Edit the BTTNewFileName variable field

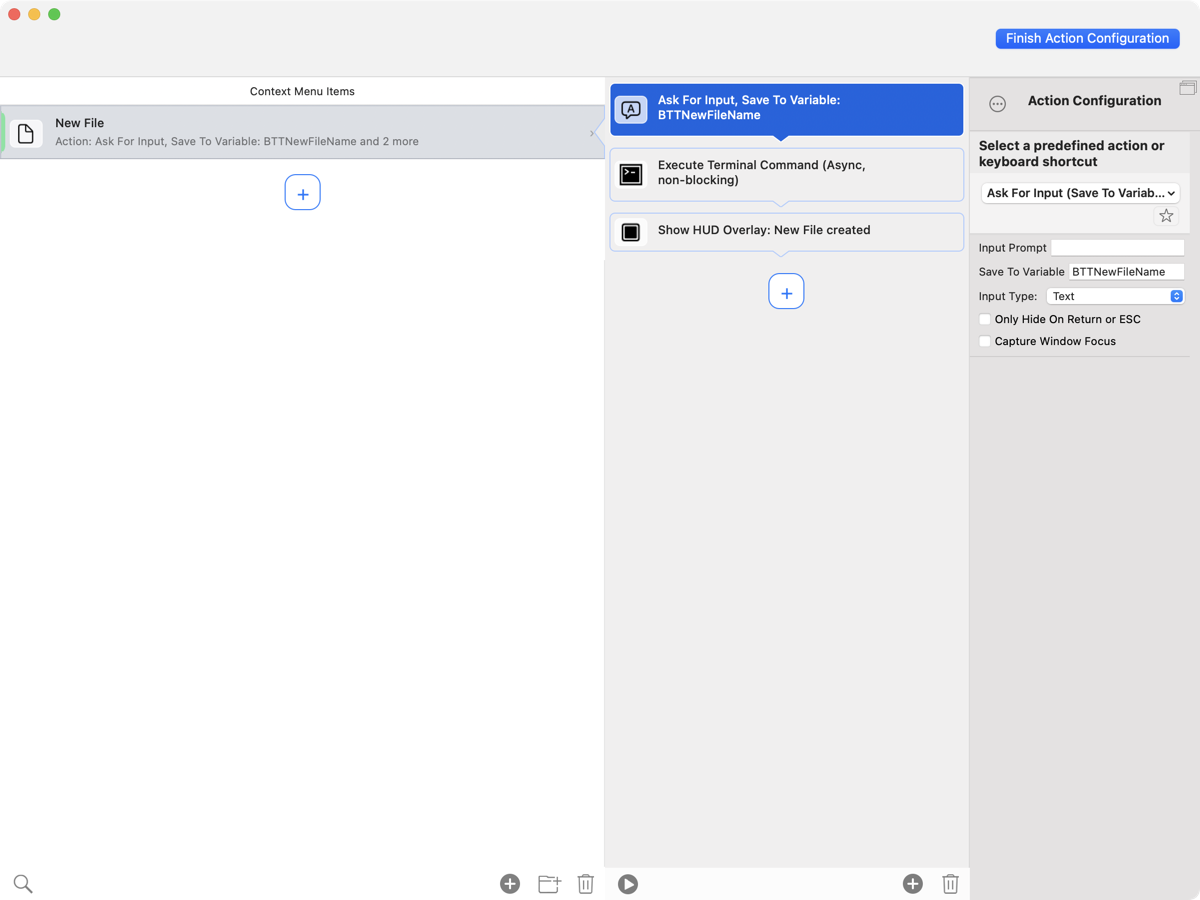click(1126, 271)
